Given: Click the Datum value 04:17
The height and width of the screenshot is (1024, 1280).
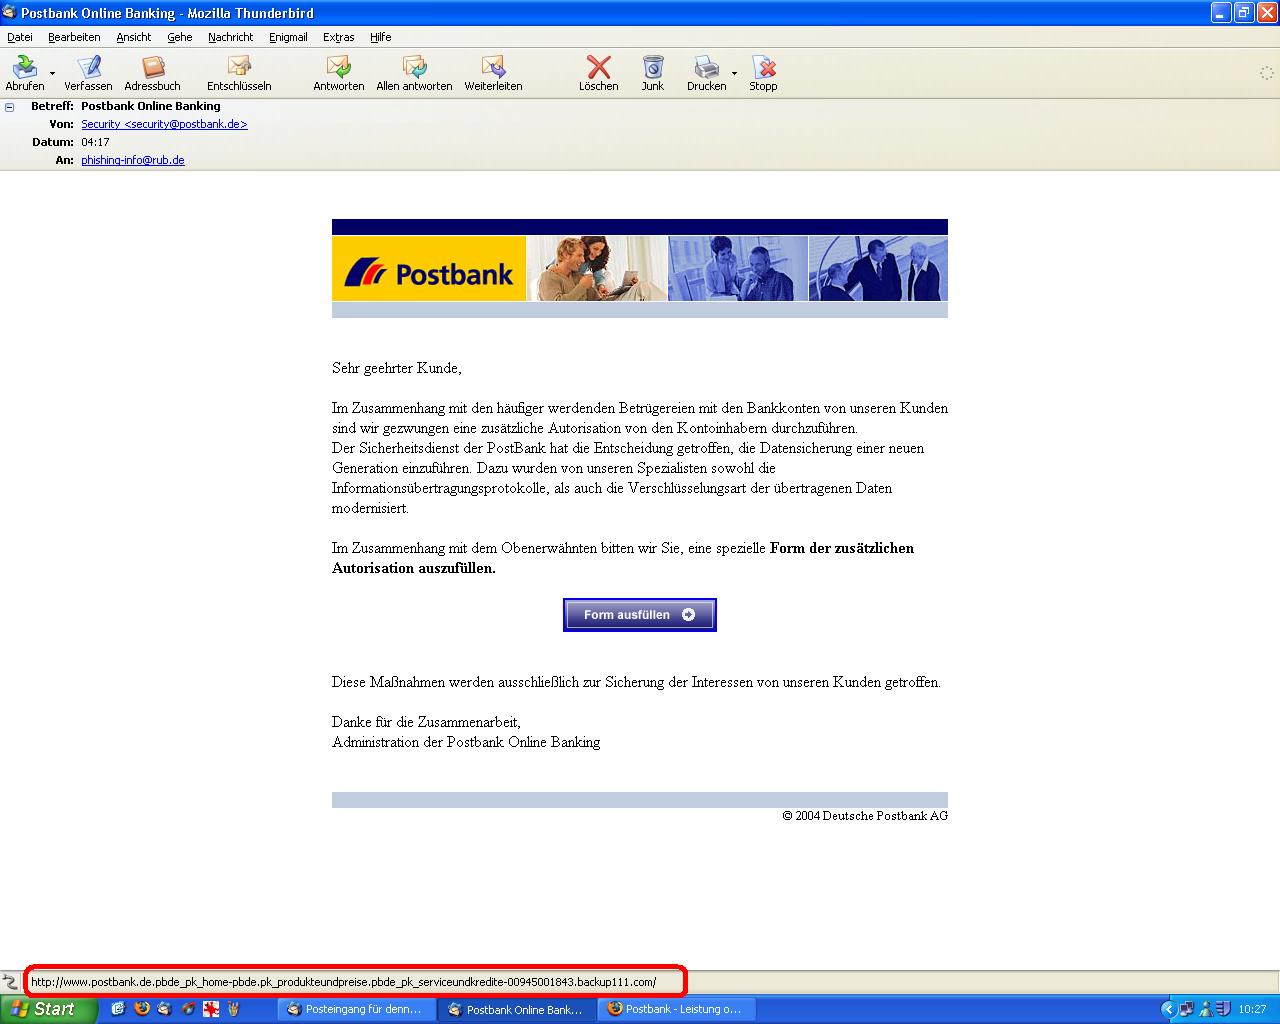Looking at the screenshot, I should point(95,142).
